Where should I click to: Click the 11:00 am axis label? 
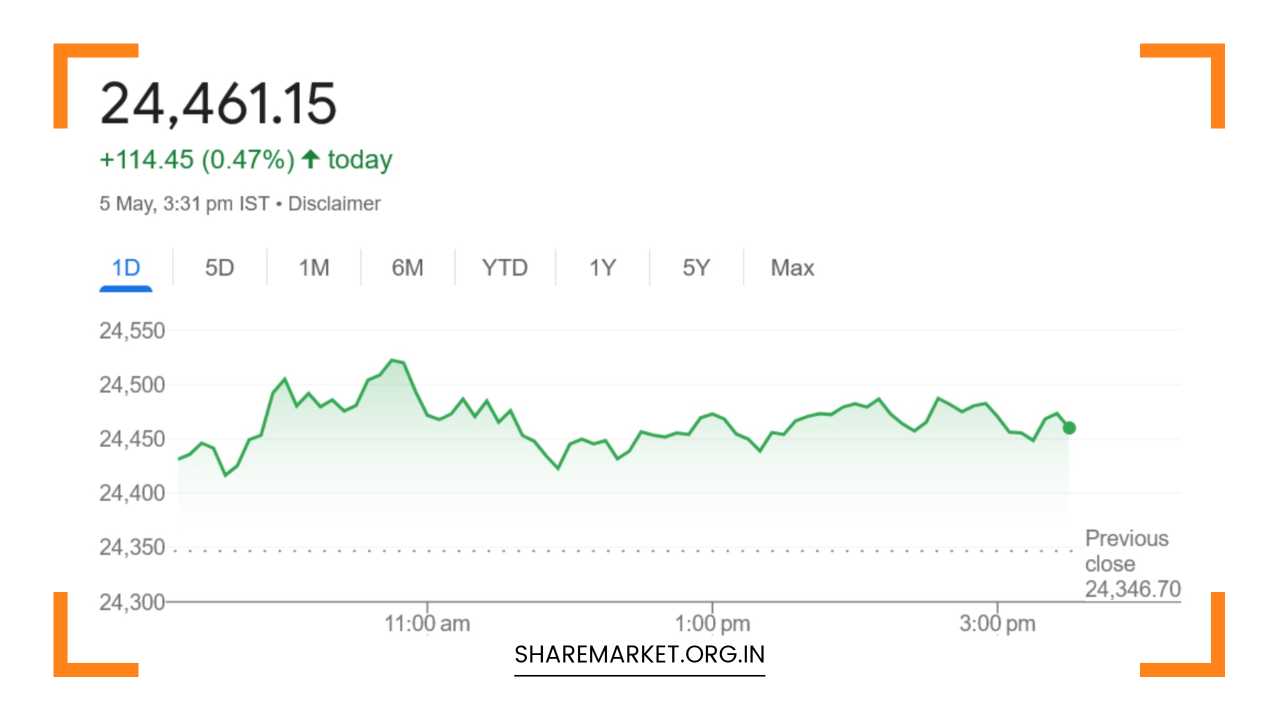pos(427,624)
